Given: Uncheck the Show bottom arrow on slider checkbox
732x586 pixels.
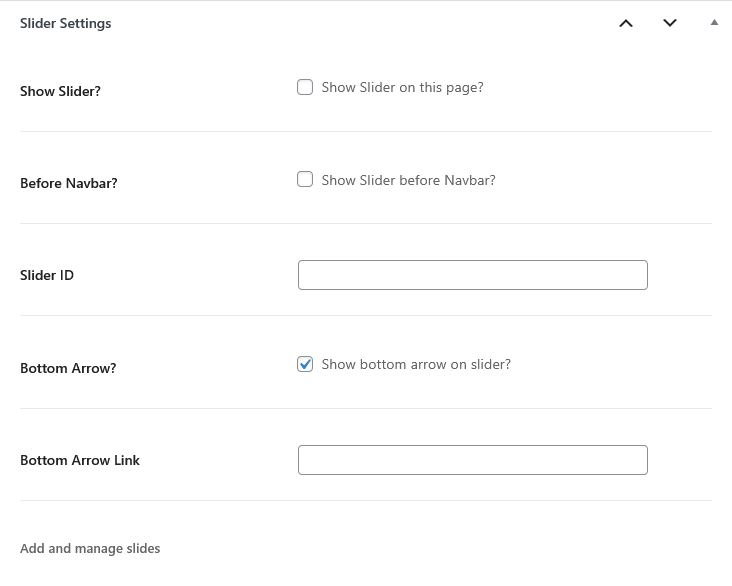Looking at the screenshot, I should [305, 364].
